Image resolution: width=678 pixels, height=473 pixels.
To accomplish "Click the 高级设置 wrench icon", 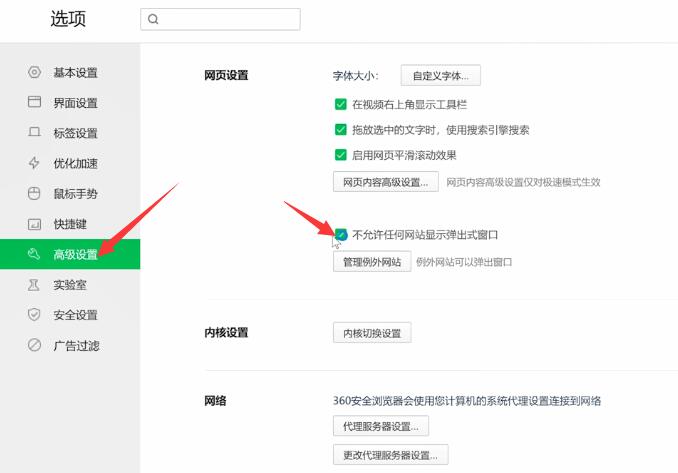I will [x=34, y=254].
